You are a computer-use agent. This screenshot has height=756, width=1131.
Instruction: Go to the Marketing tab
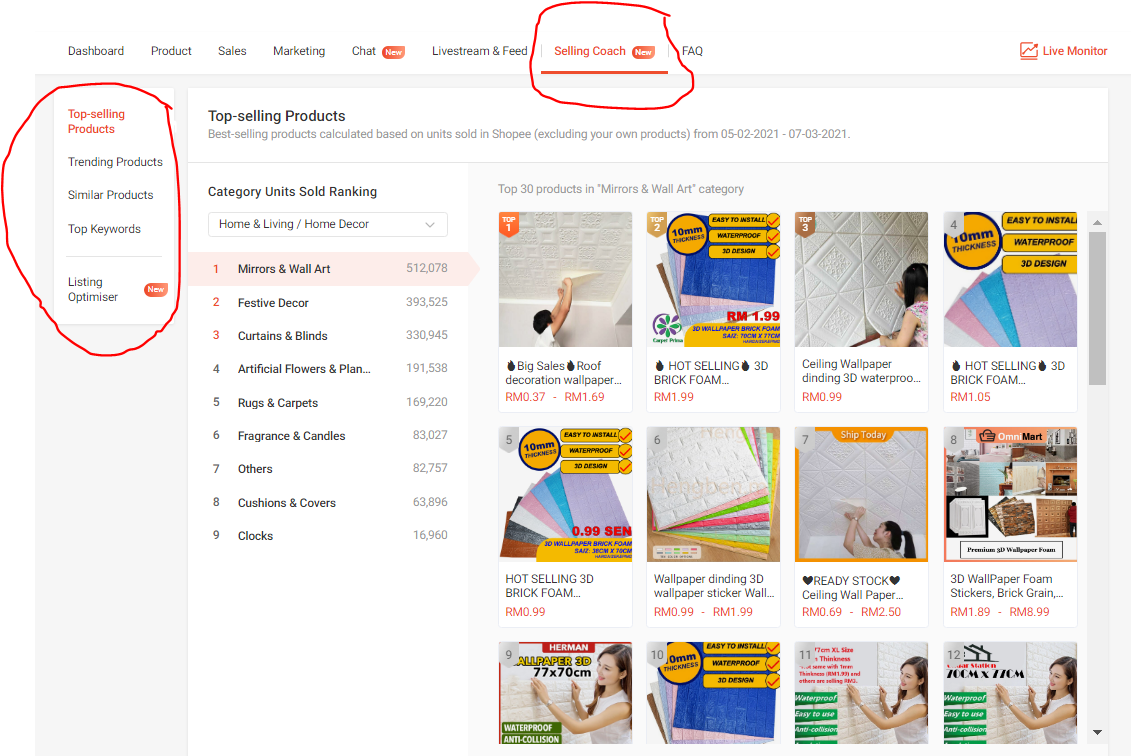[299, 51]
